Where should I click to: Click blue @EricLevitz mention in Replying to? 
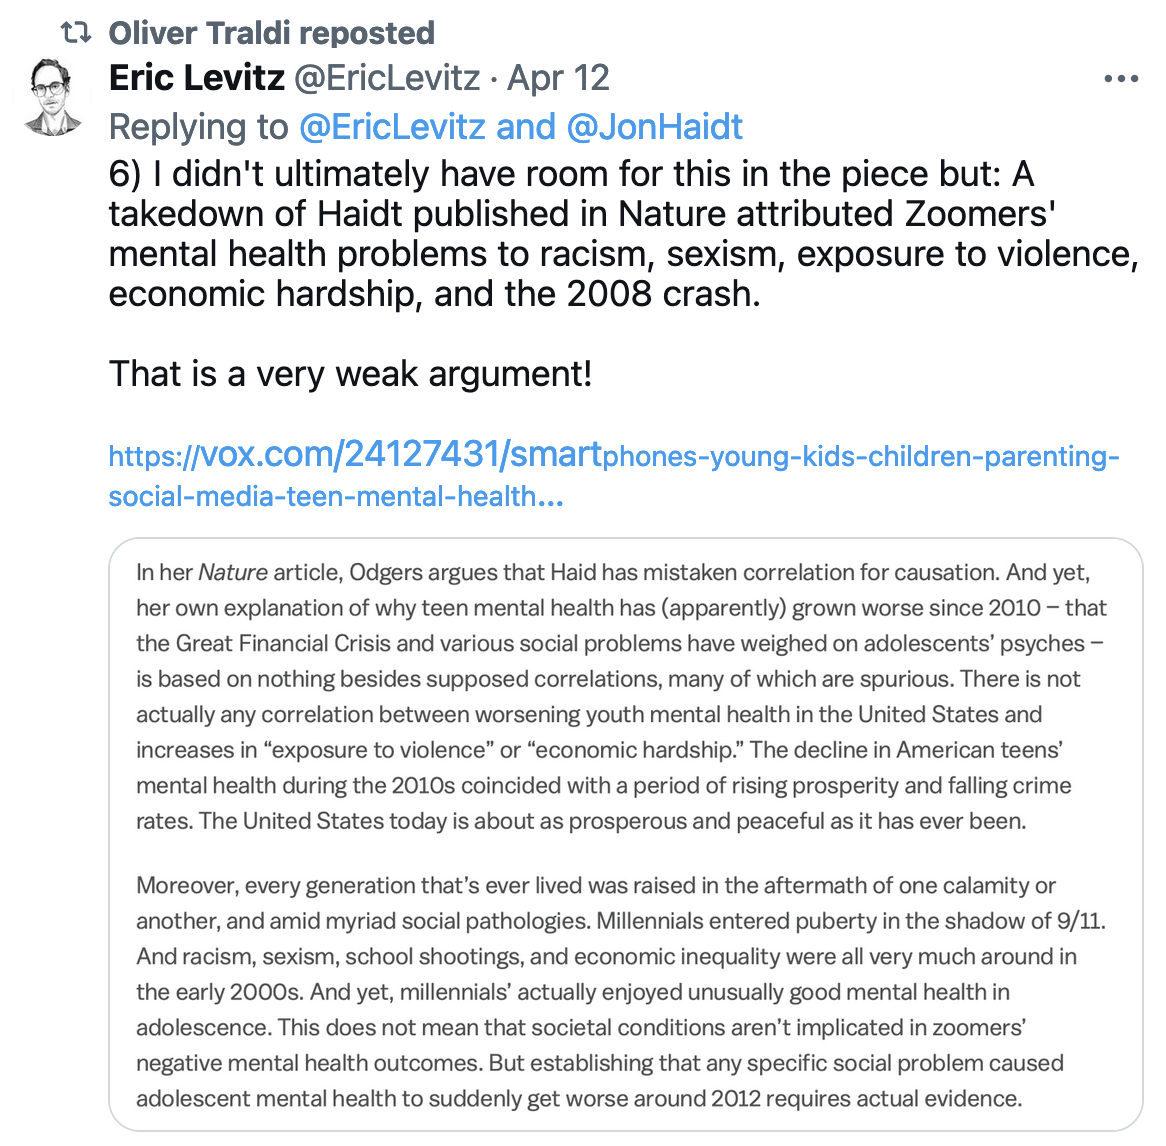391,127
